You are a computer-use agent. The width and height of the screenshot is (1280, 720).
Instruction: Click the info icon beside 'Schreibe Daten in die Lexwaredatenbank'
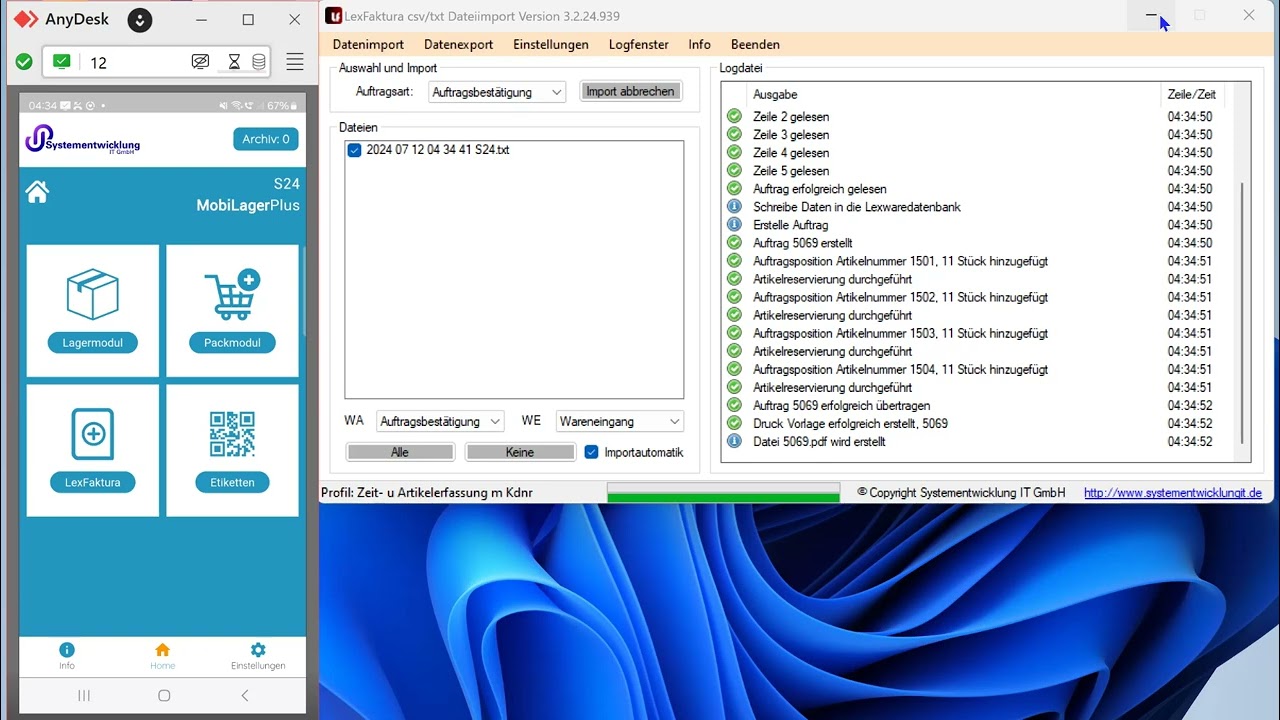pos(734,207)
